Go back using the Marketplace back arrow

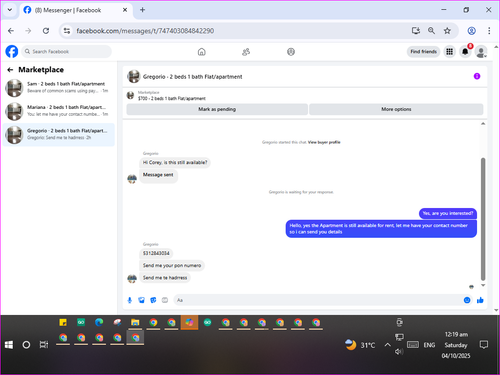[x=10, y=70]
